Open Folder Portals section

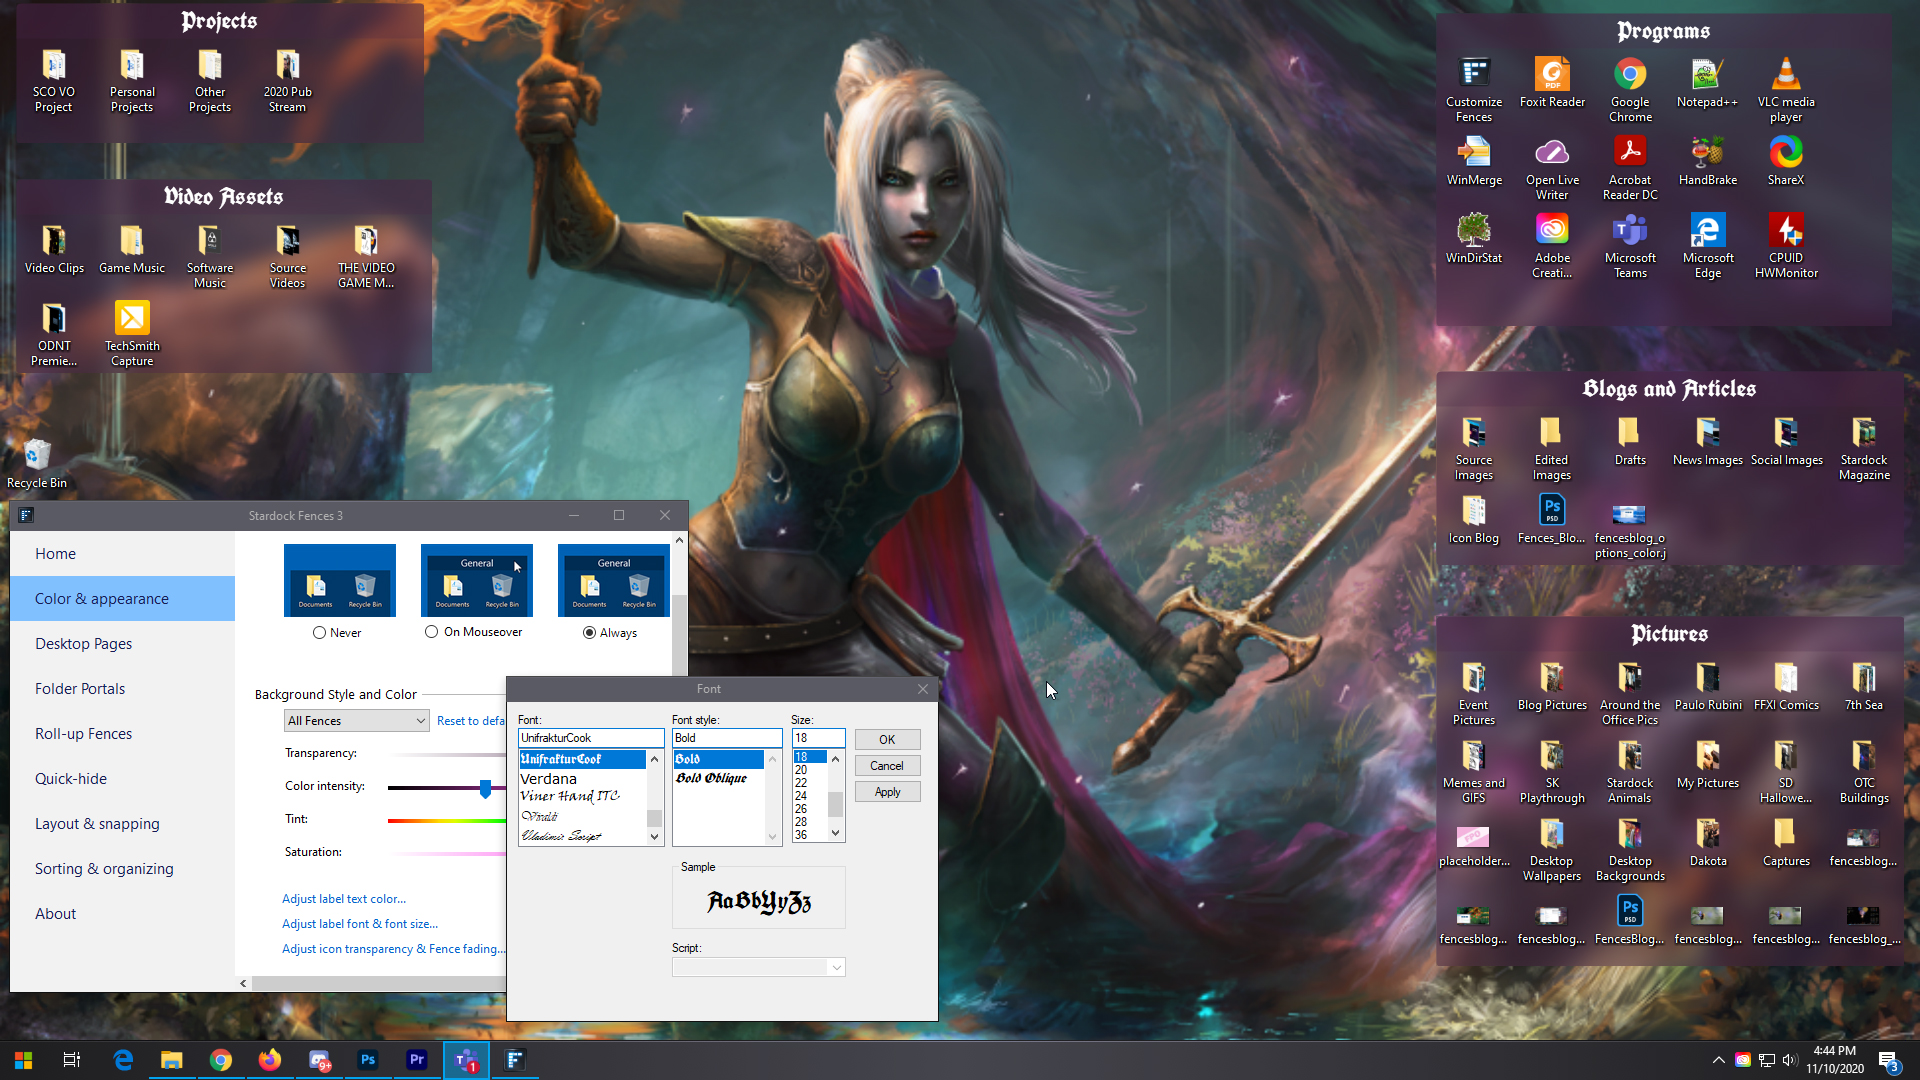point(122,689)
